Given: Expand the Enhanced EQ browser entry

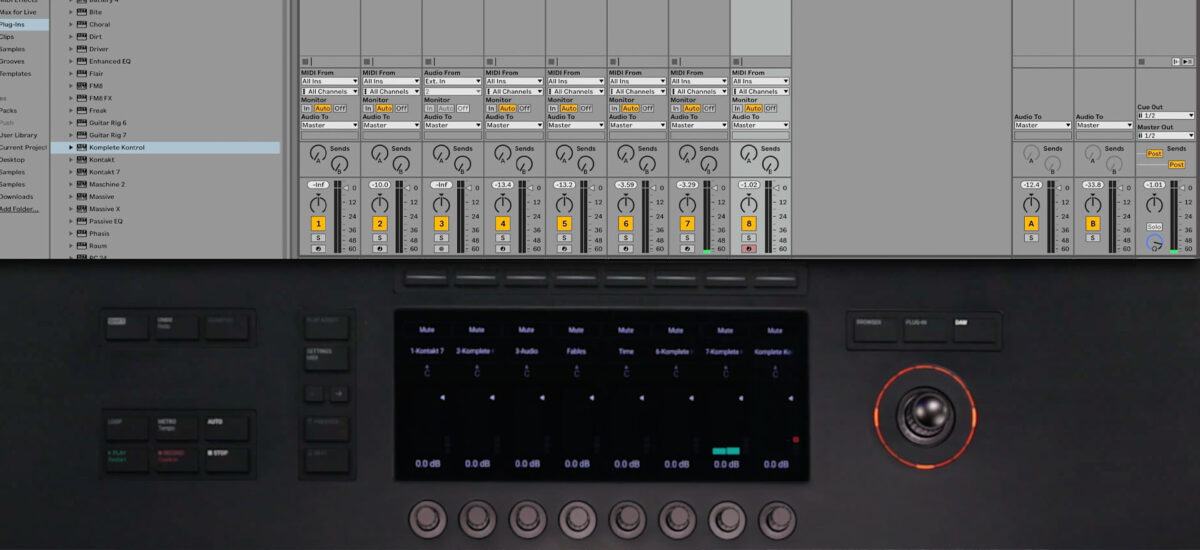Looking at the screenshot, I should [71, 61].
